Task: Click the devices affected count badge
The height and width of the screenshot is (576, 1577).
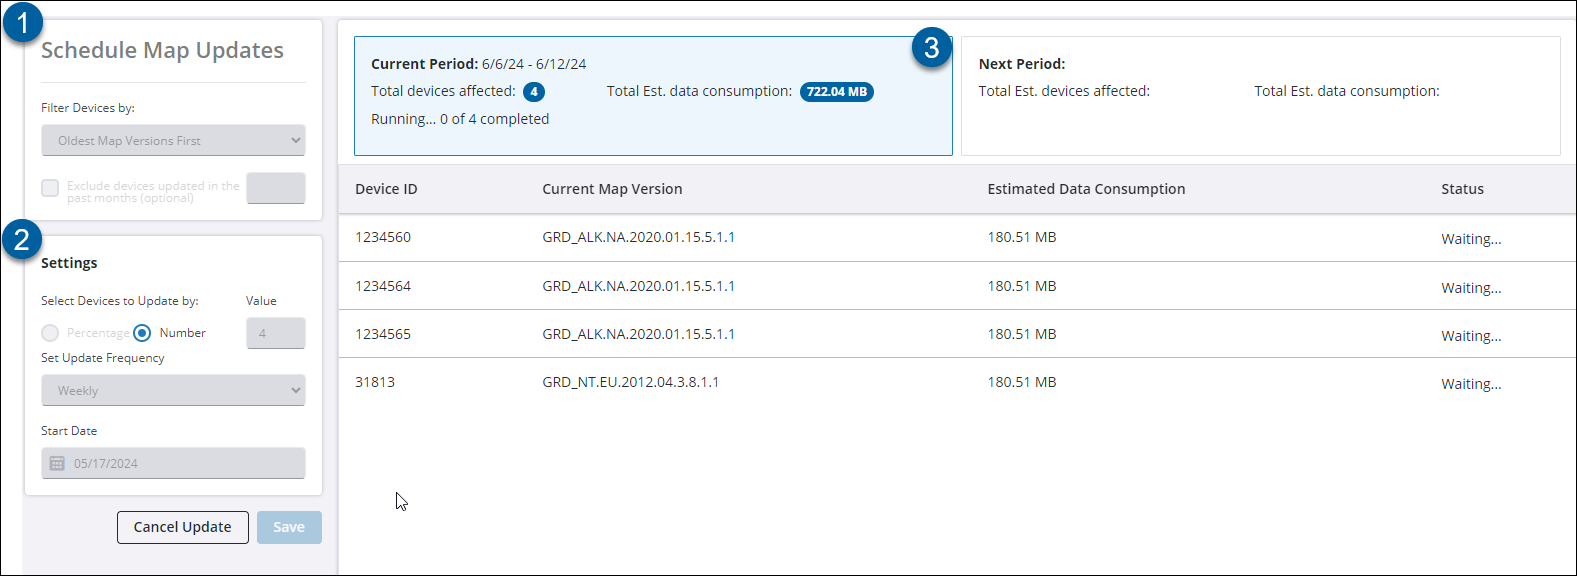Action: coord(534,92)
